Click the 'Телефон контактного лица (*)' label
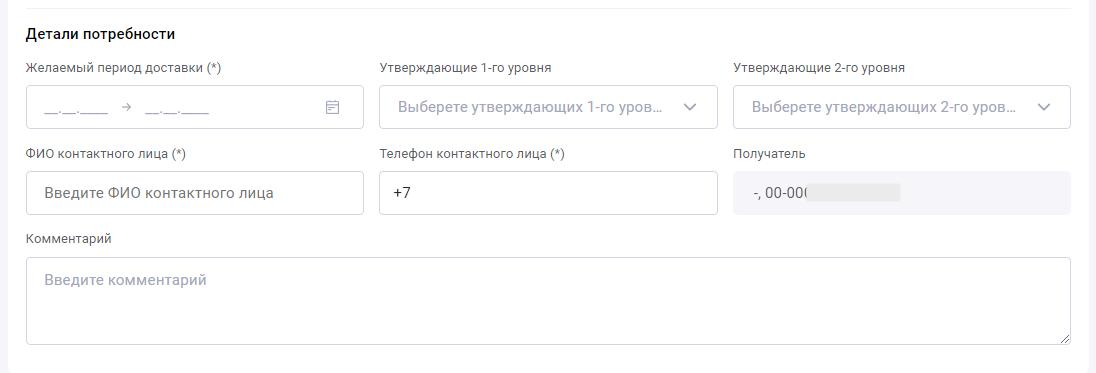The image size is (1096, 373). point(472,154)
